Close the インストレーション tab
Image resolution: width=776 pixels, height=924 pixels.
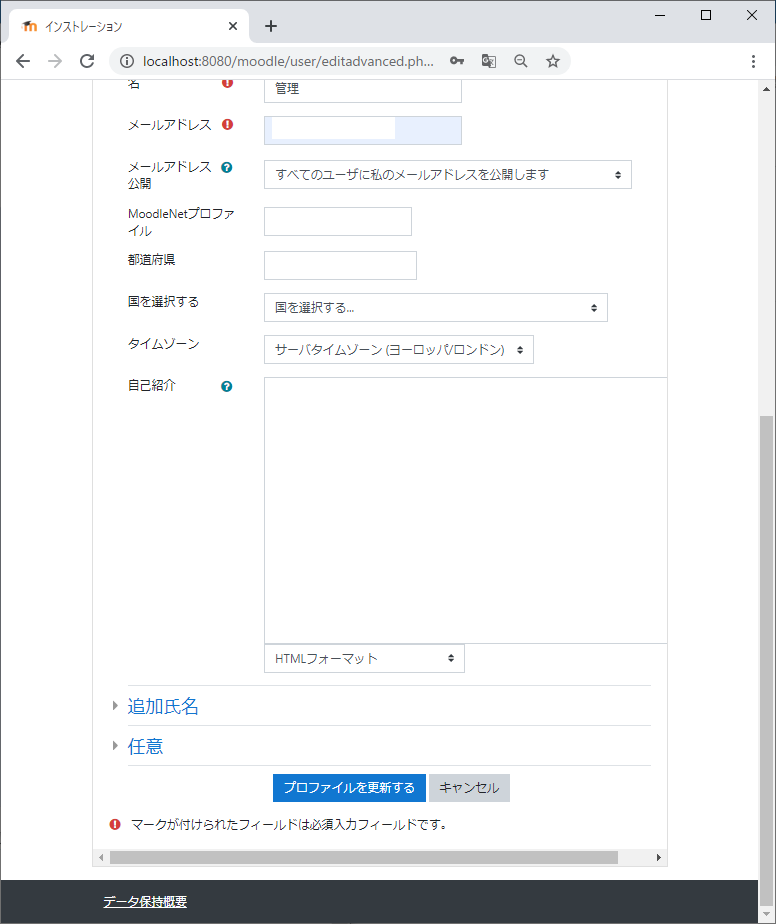(233, 26)
